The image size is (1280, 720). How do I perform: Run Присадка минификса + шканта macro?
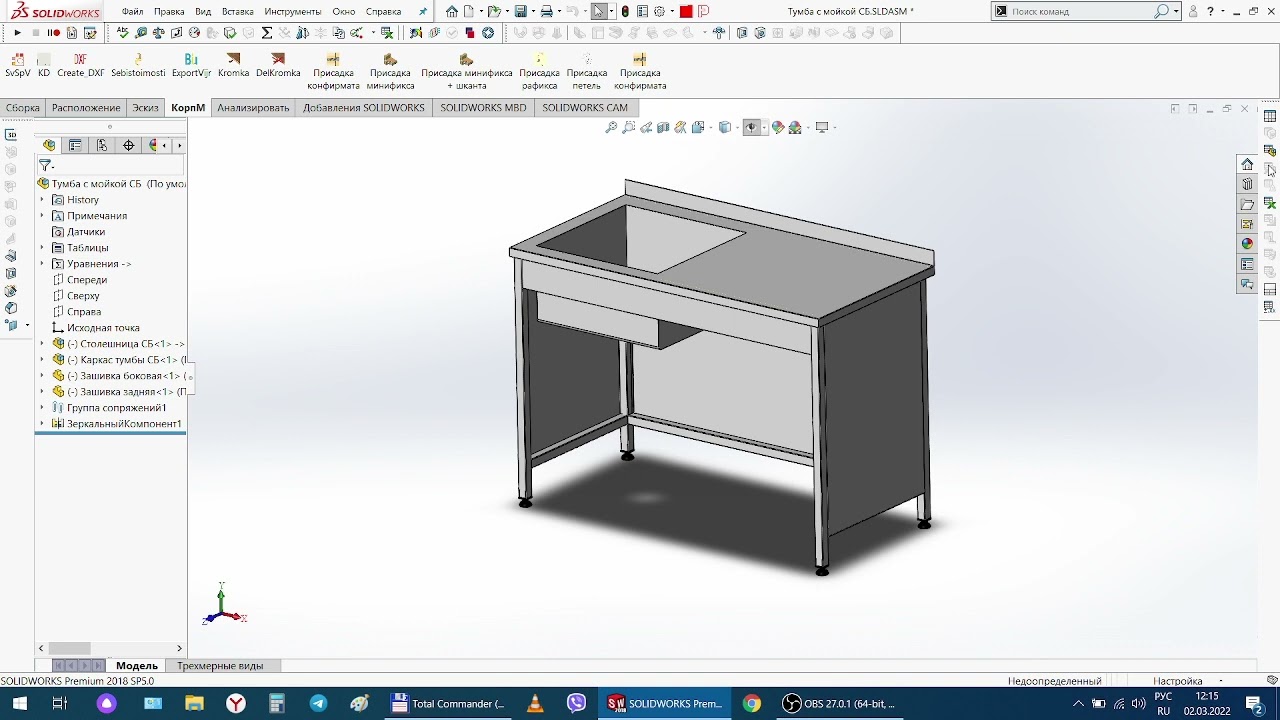[466, 72]
